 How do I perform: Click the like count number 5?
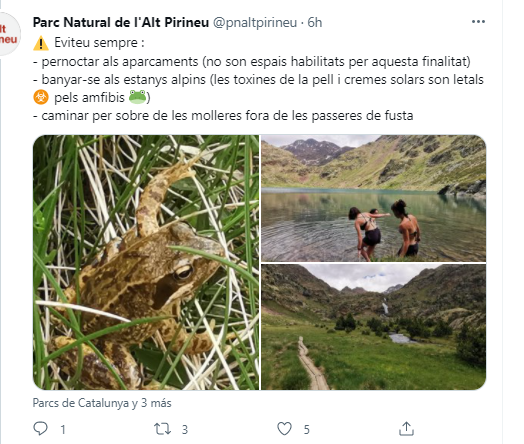click(x=306, y=429)
